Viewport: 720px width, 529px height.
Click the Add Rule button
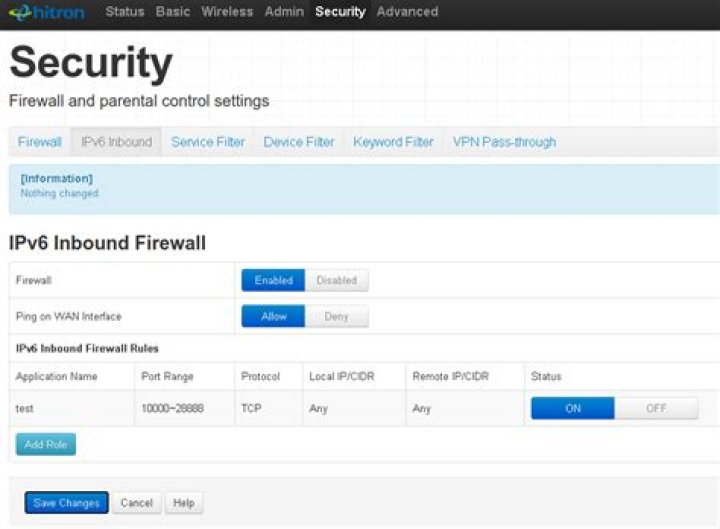click(x=46, y=444)
